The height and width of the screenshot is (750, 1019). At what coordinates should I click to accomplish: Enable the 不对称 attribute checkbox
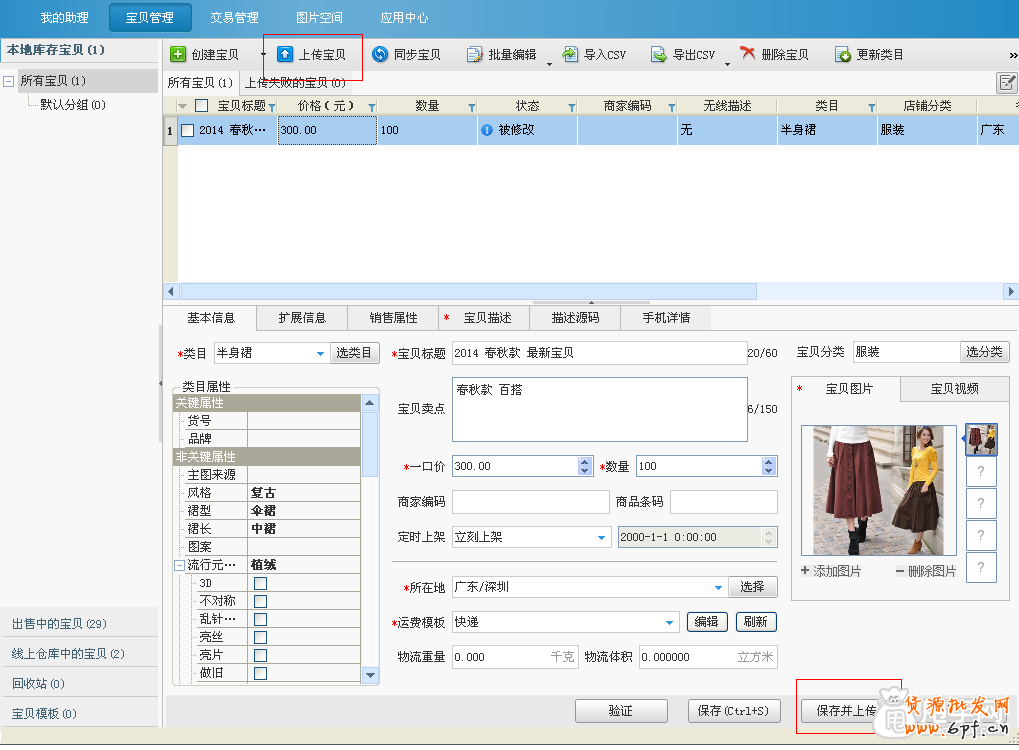tap(260, 601)
